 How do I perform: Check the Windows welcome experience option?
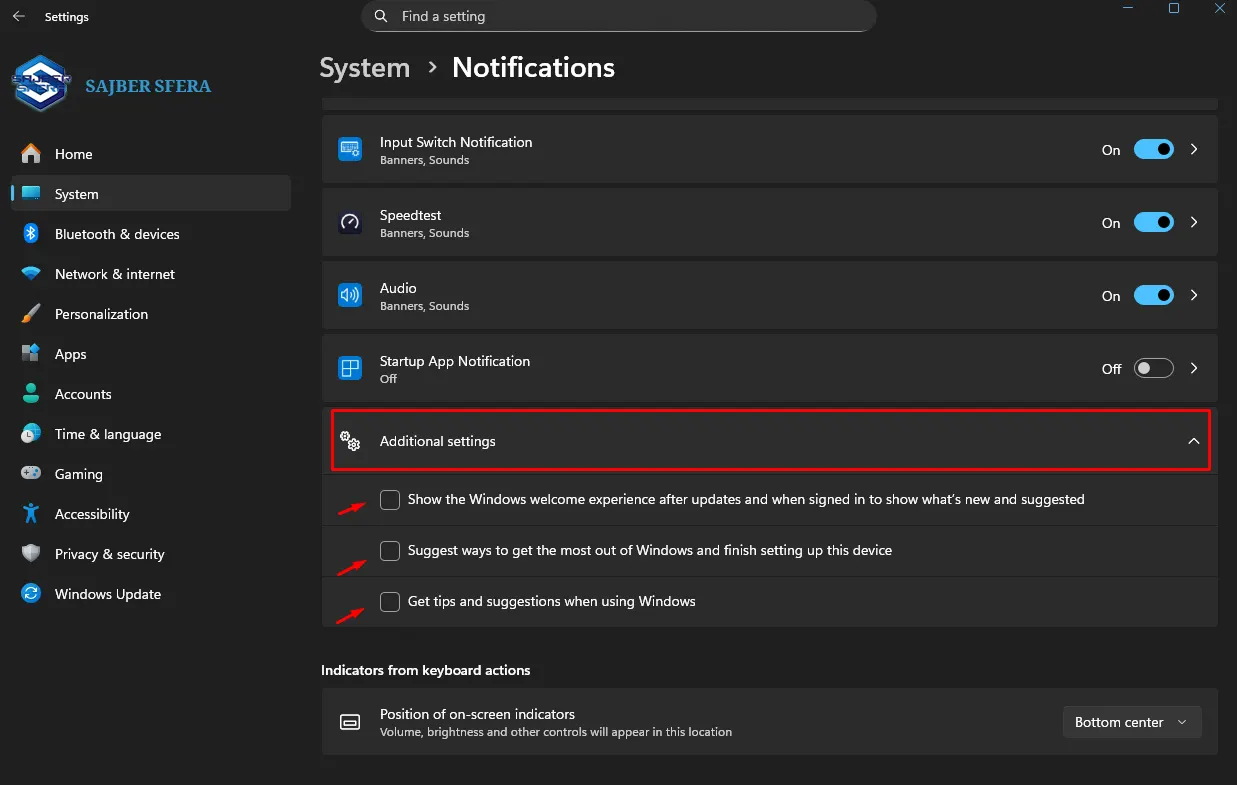coord(389,499)
